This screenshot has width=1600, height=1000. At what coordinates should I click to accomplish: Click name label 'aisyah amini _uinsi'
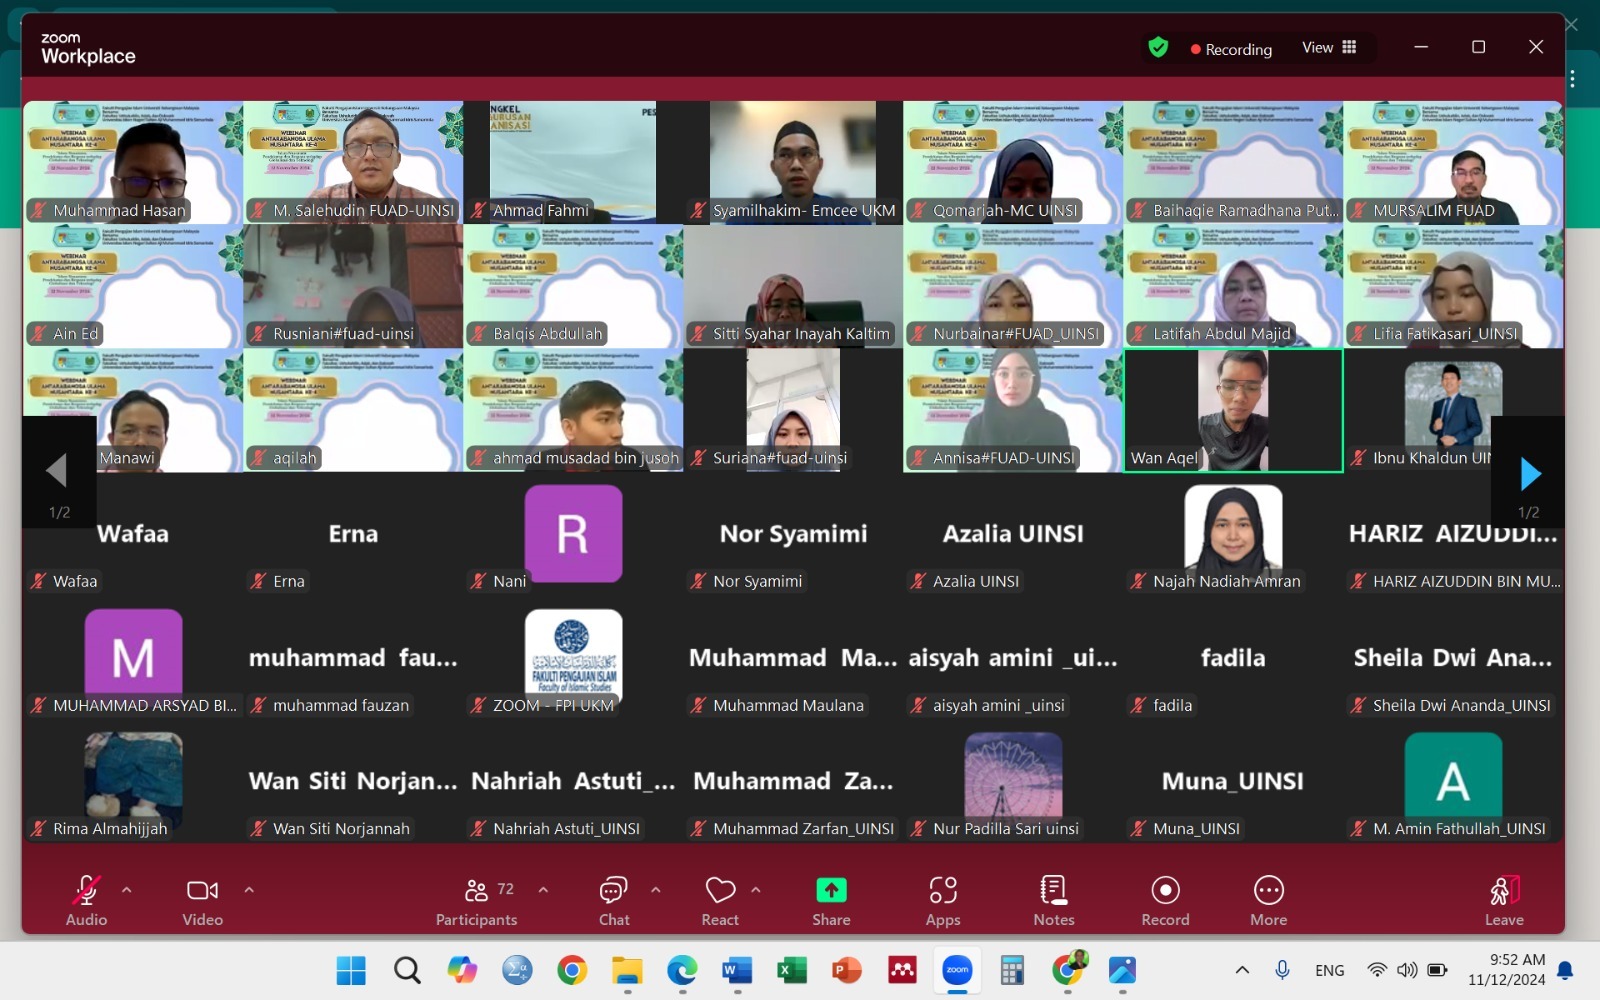point(998,705)
